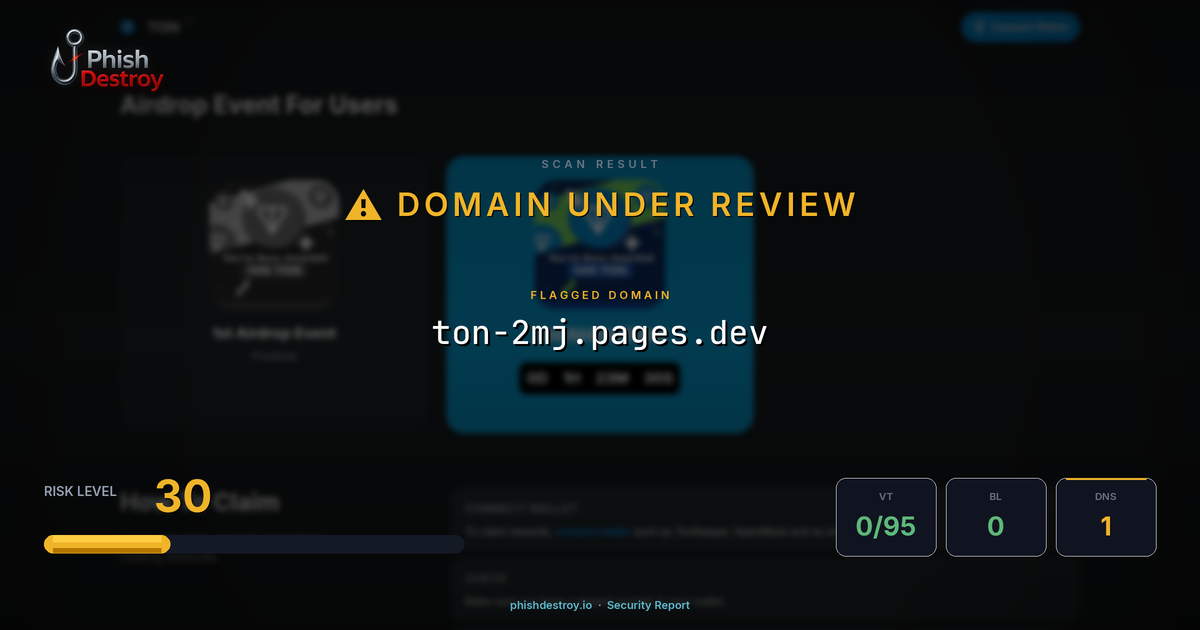
Task: Toggle the DNS flag highlighted in yellow
Action: 1106,480
